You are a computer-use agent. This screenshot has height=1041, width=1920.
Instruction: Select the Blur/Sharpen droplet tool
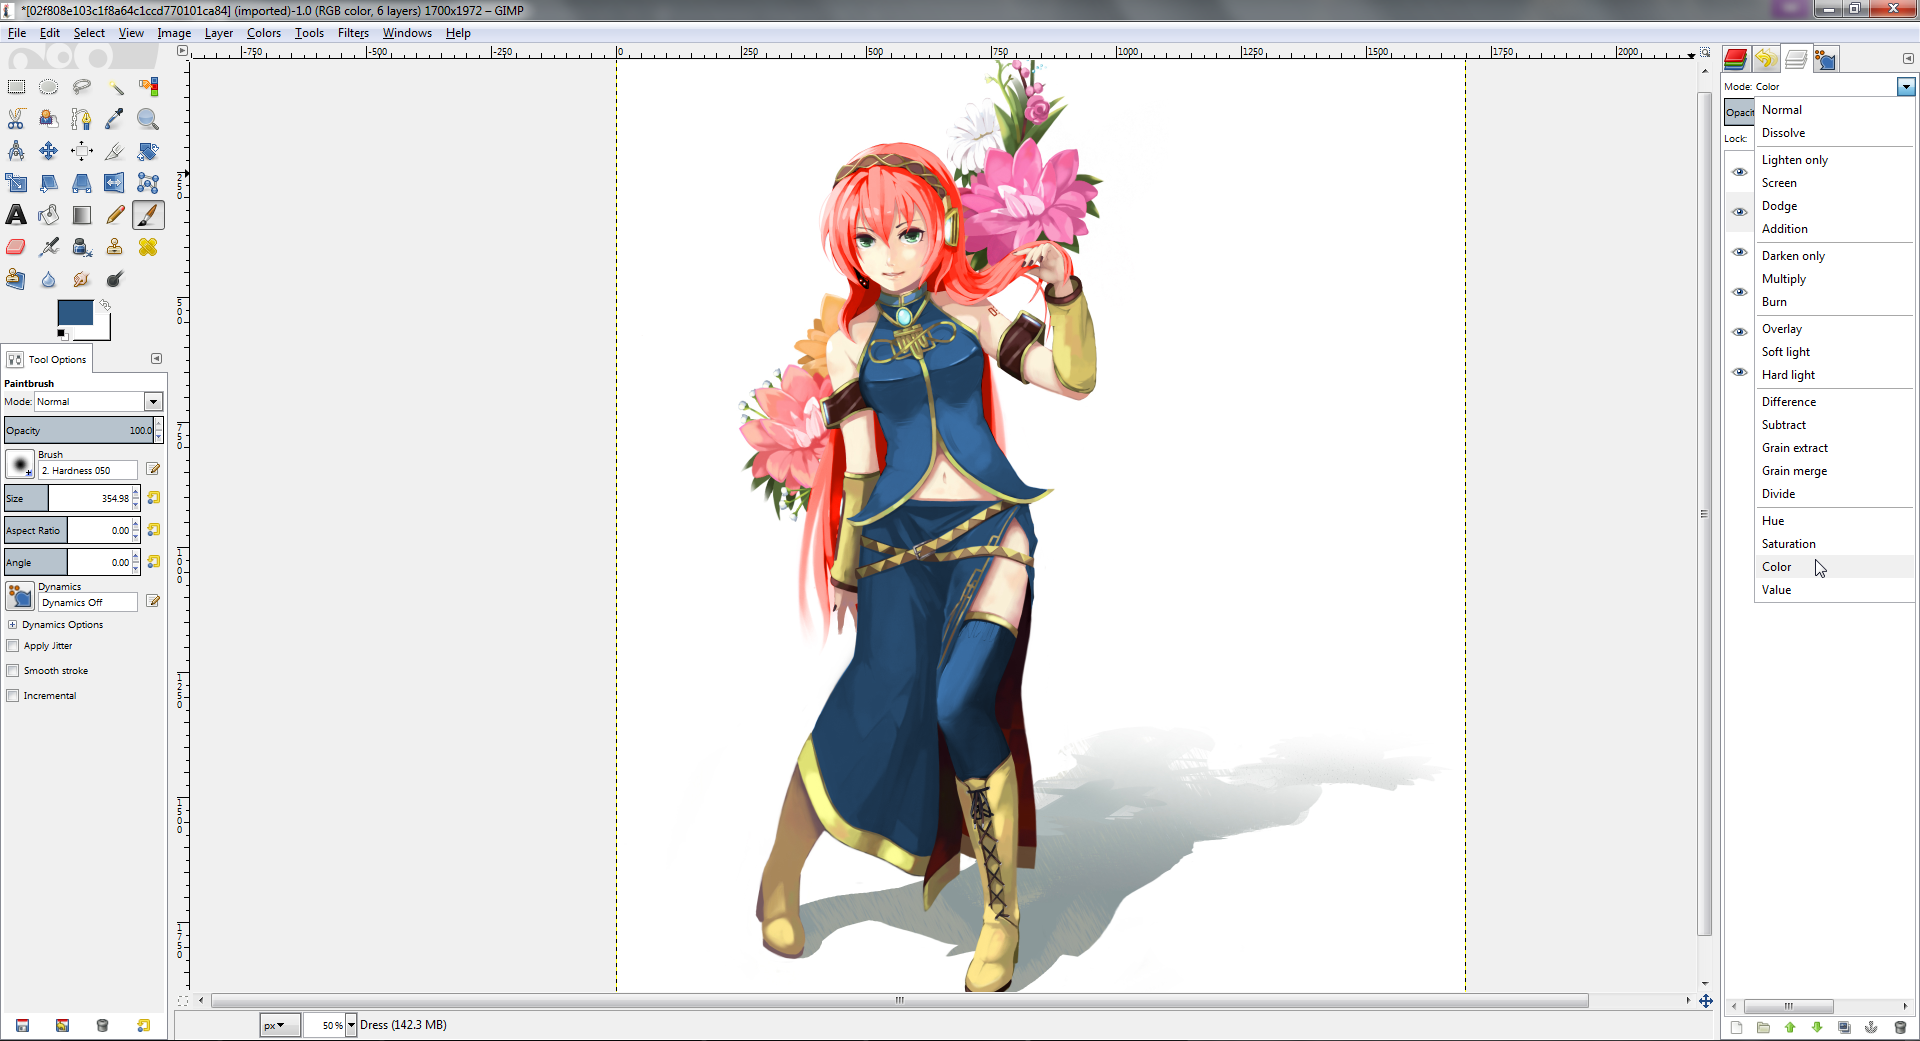pos(49,279)
